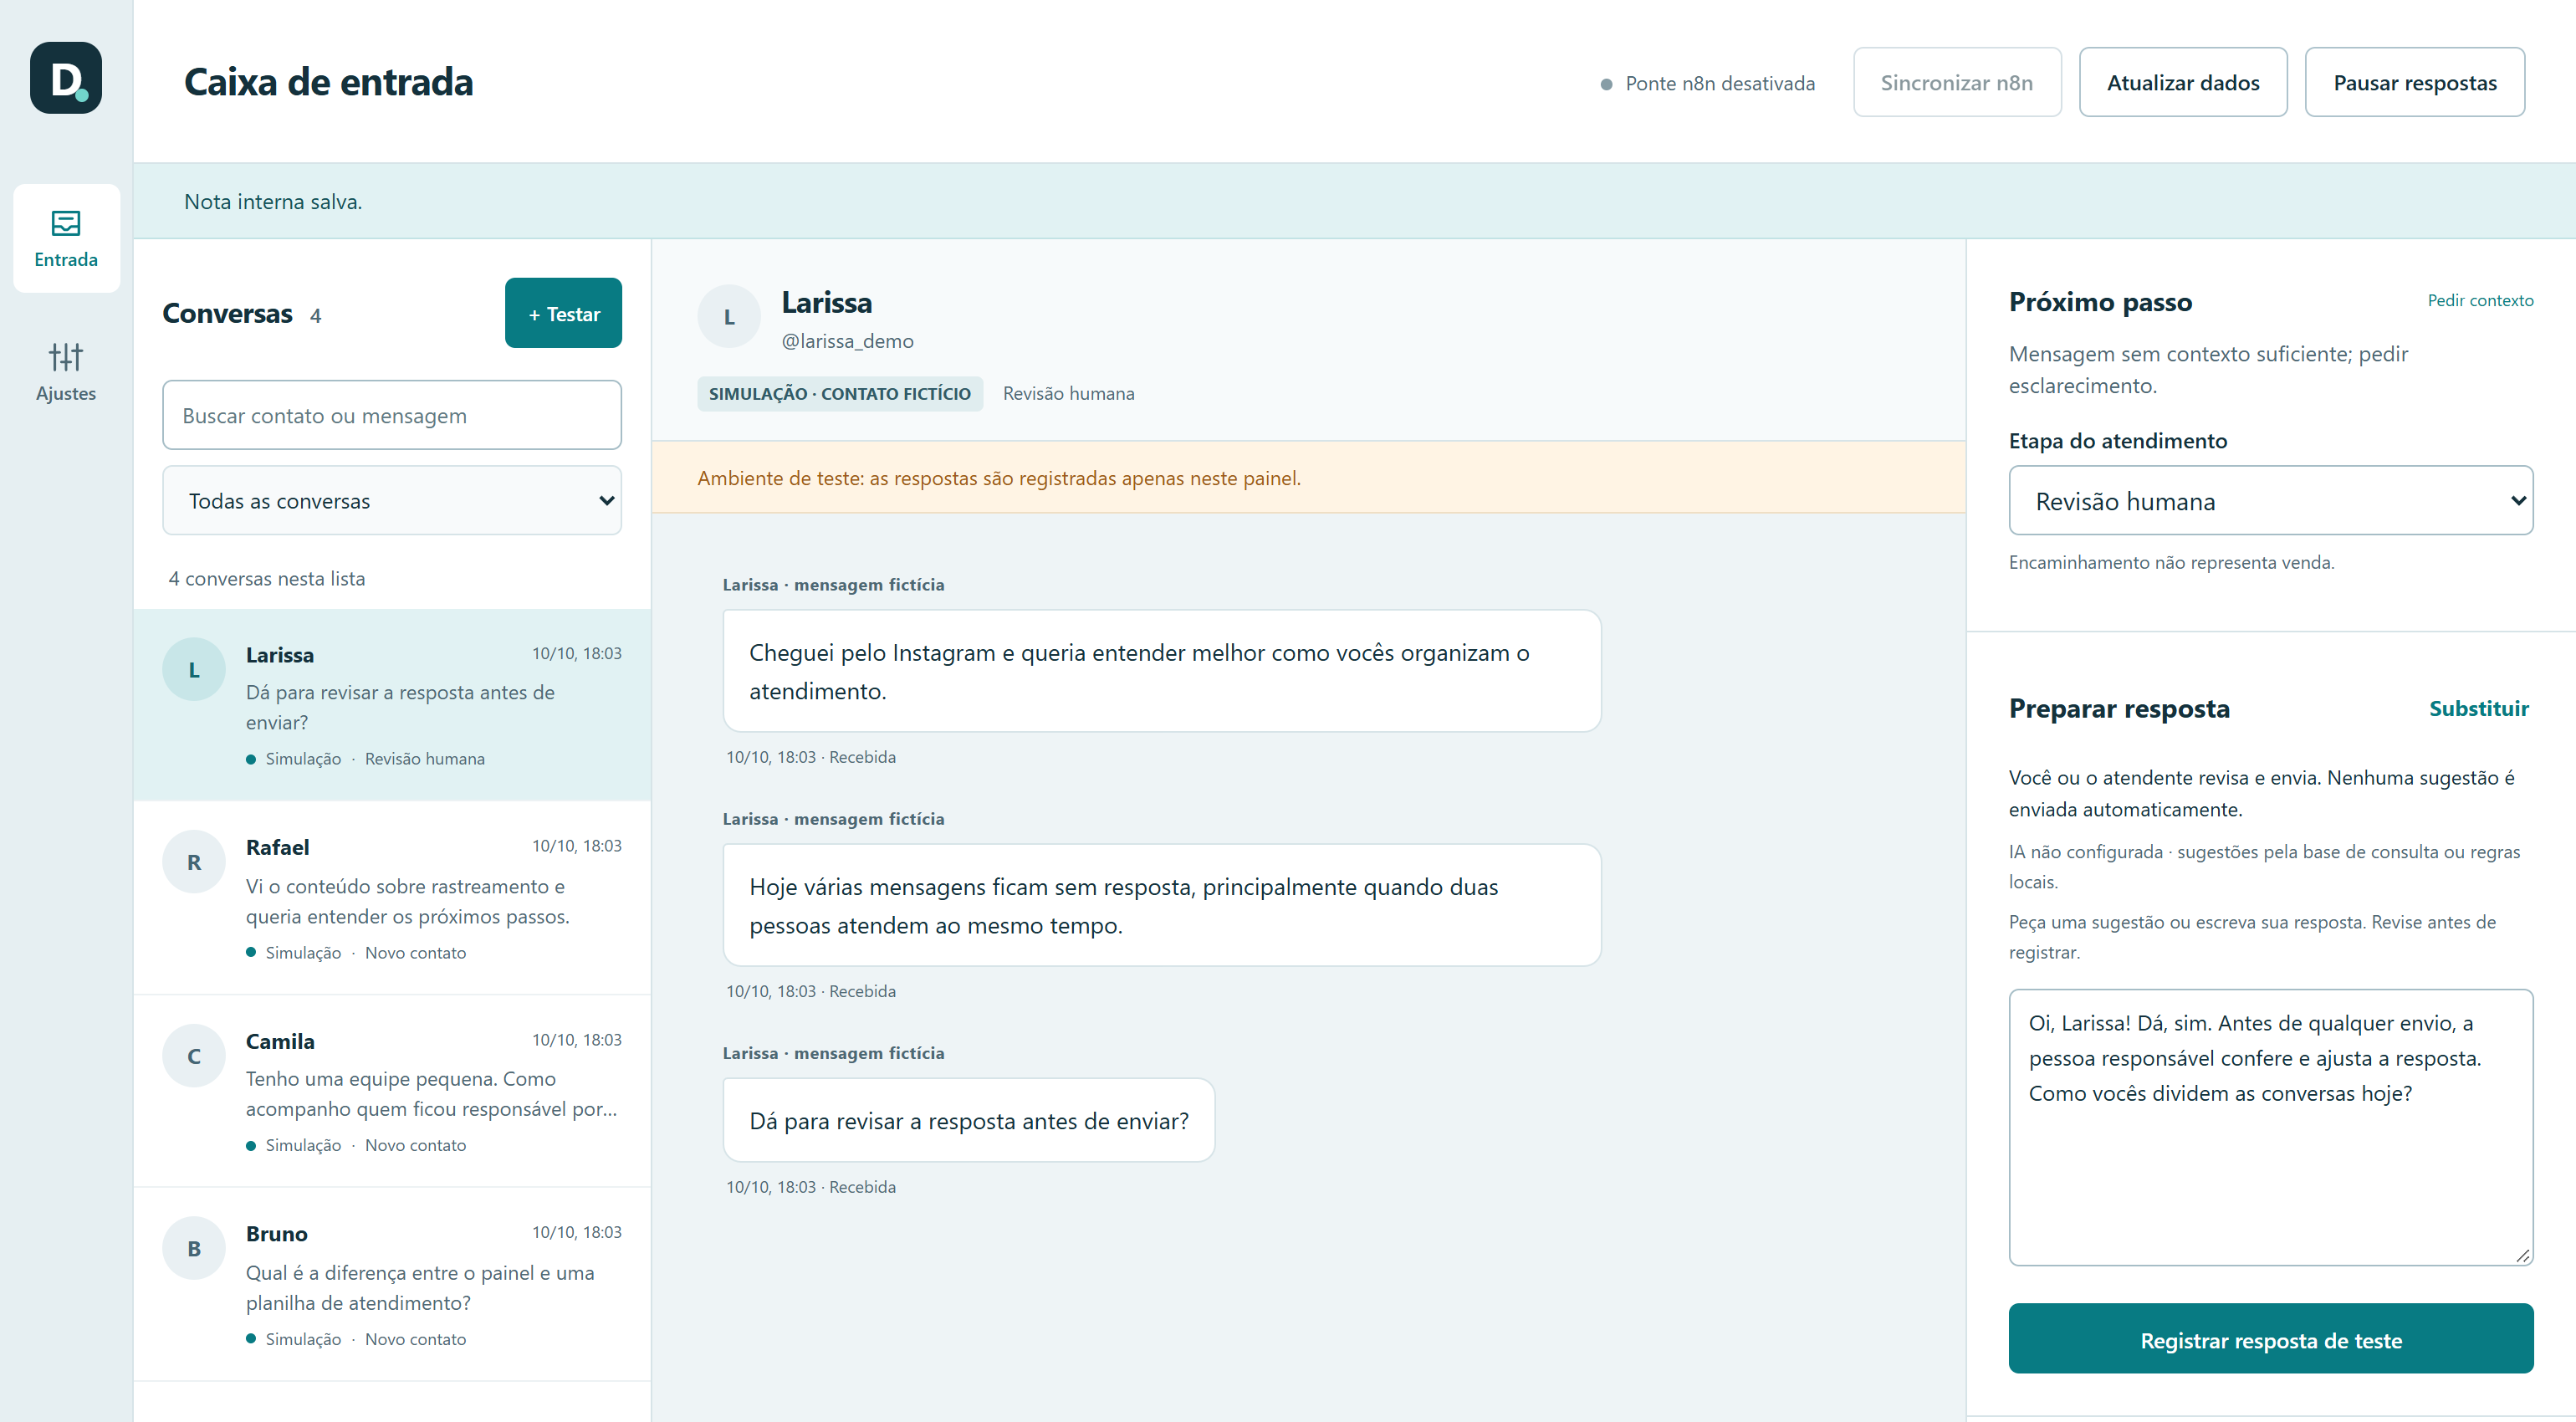This screenshot has width=2576, height=1422.
Task: Click the Pausar respostas button
Action: click(2415, 82)
